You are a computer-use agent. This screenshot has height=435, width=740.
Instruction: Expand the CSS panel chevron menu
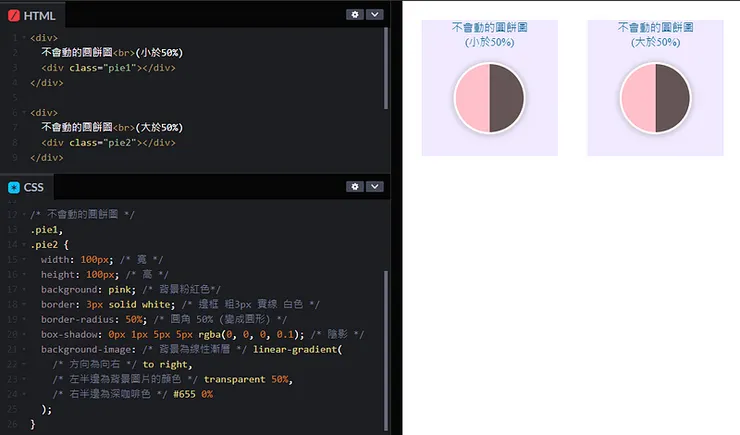pos(375,186)
